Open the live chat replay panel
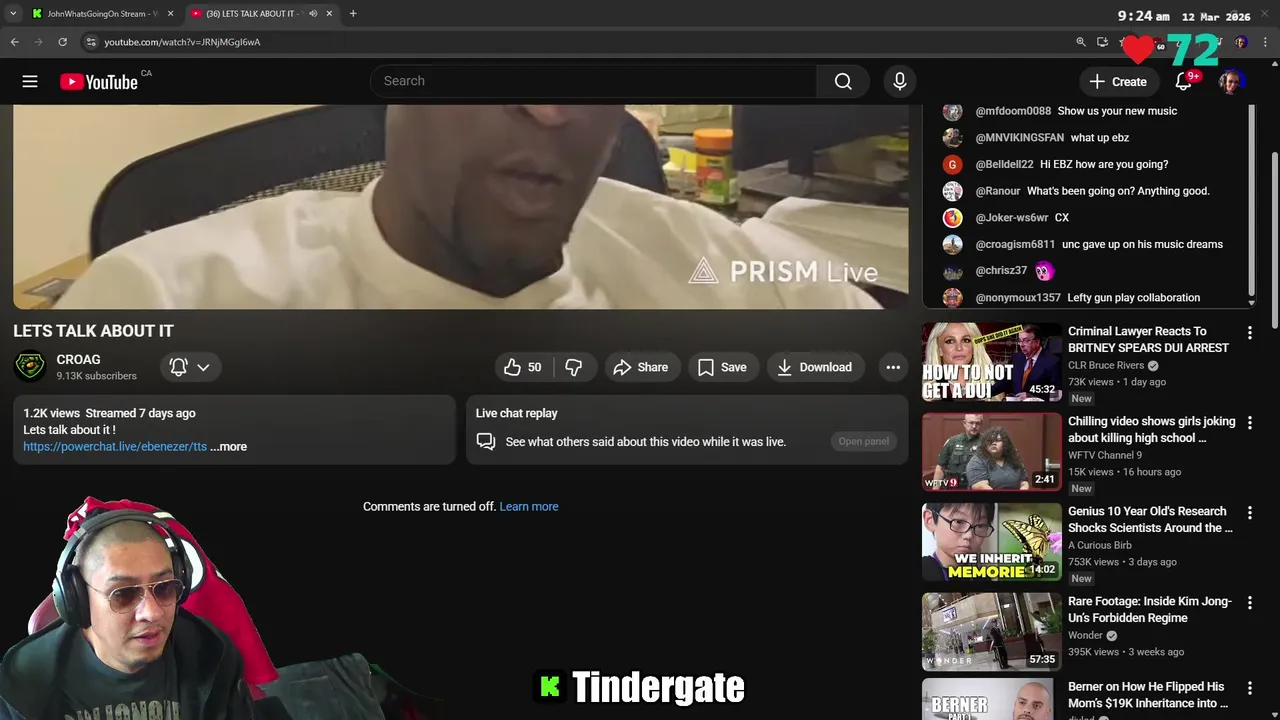The height and width of the screenshot is (720, 1280). coord(864,441)
